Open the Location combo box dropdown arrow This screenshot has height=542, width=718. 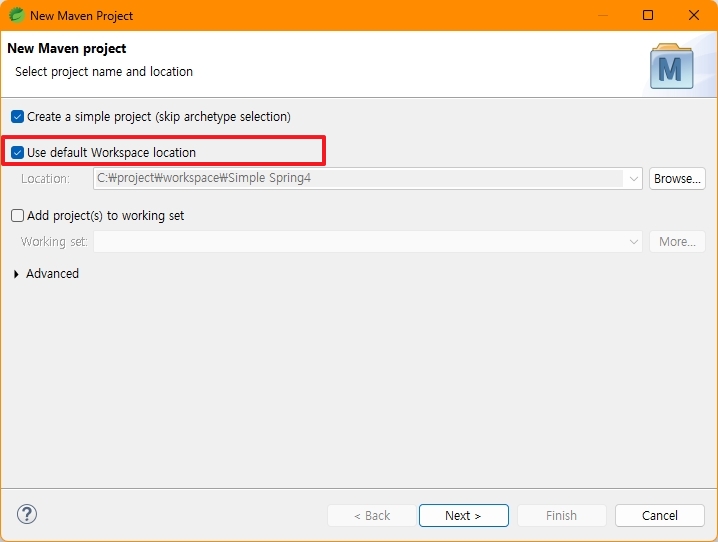634,179
